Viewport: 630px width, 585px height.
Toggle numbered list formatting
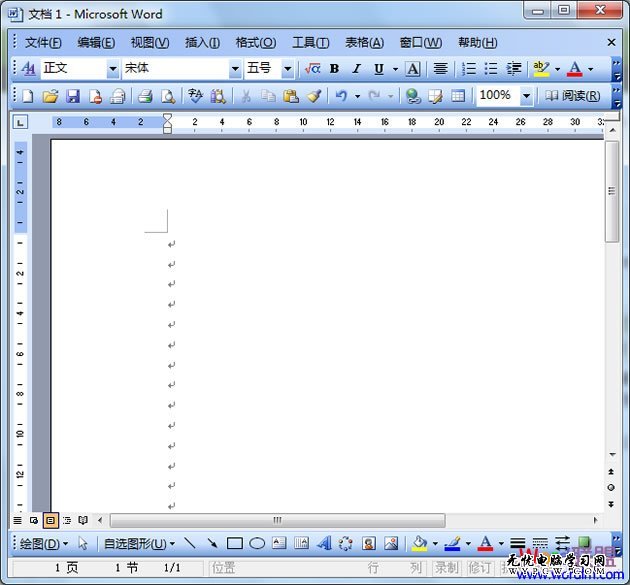coord(468,69)
